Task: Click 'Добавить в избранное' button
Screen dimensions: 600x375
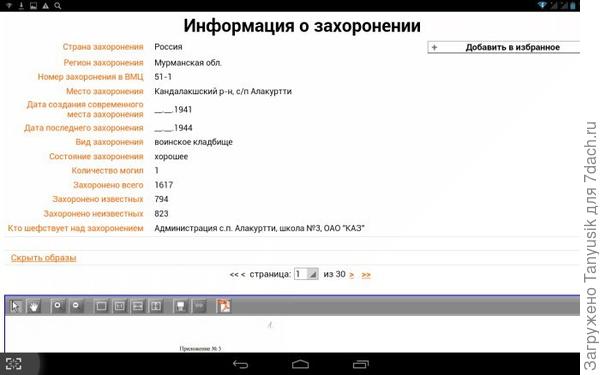Action: click(504, 47)
